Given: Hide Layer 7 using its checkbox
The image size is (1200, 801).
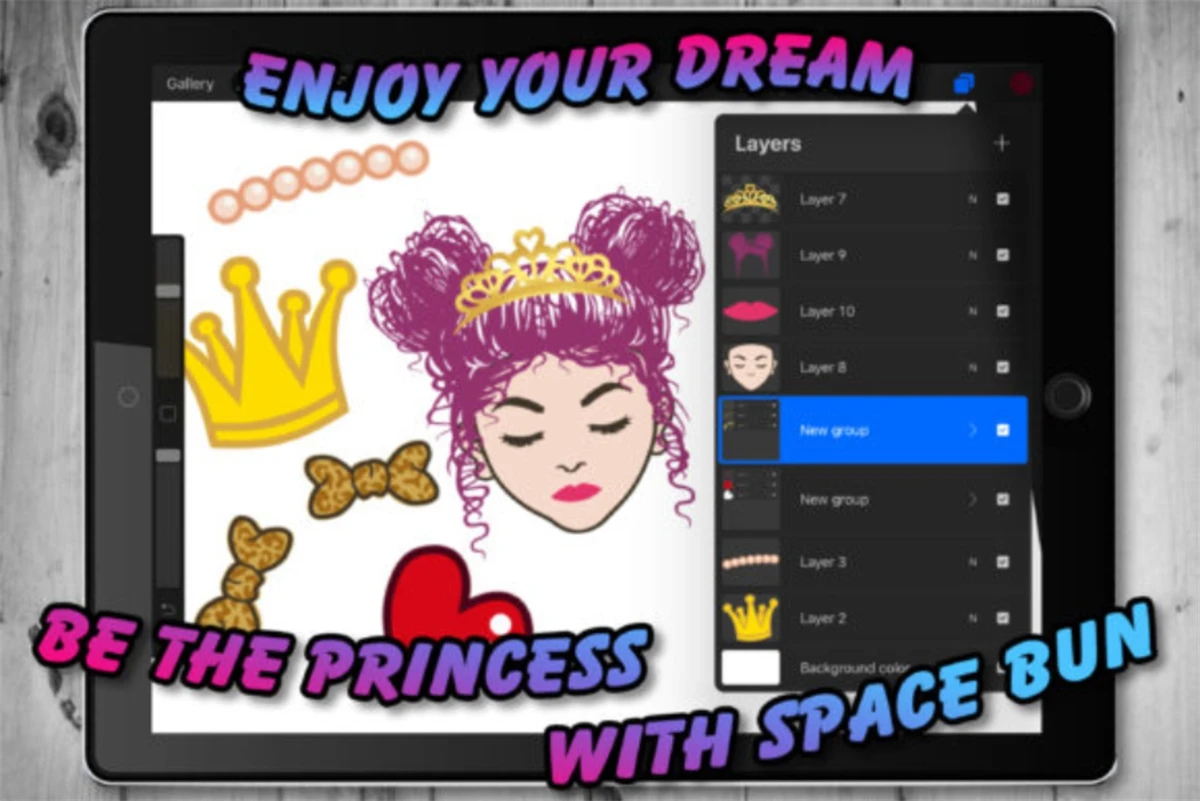Looking at the screenshot, I should point(1003,200).
